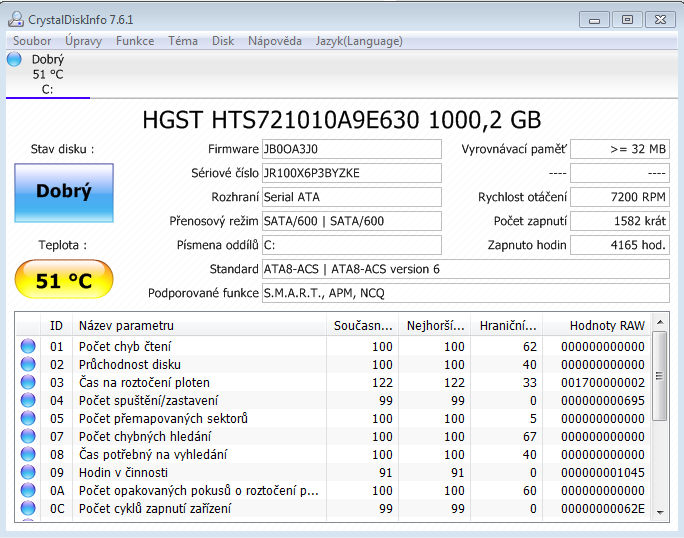This screenshot has width=684, height=538.
Task: Click the Sériové číslo value field
Action: tap(350, 173)
